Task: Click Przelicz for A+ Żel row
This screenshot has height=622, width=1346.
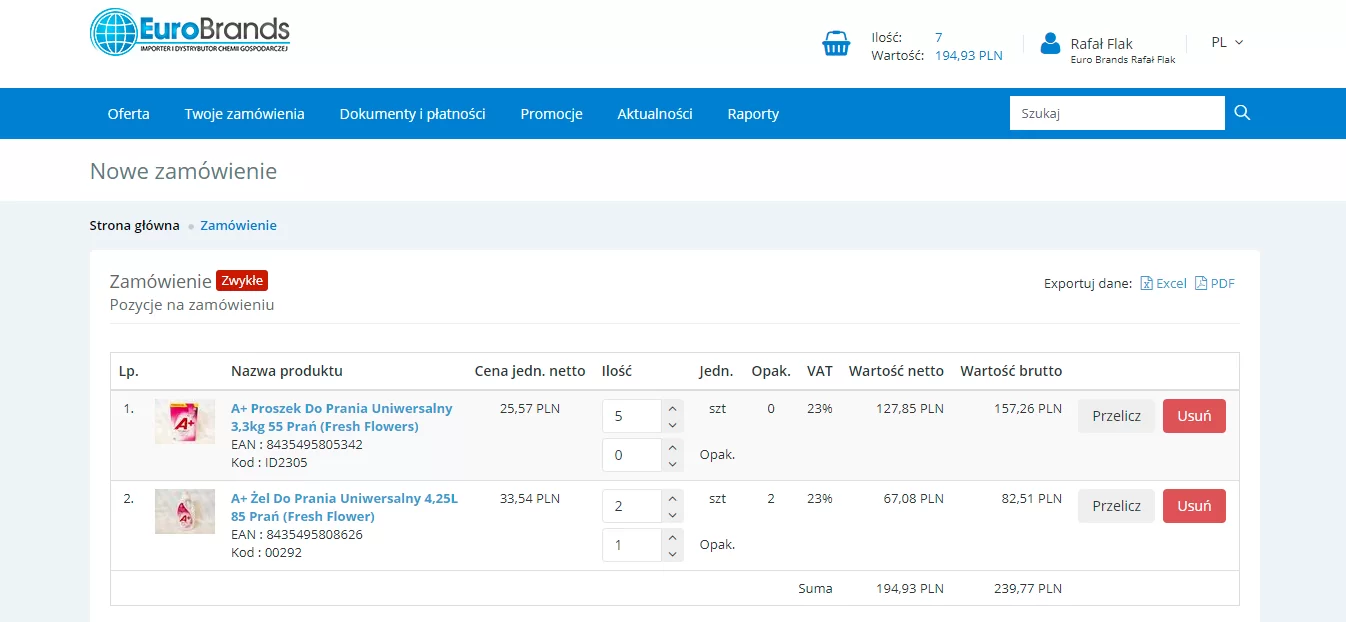Action: pyautogui.click(x=1116, y=506)
